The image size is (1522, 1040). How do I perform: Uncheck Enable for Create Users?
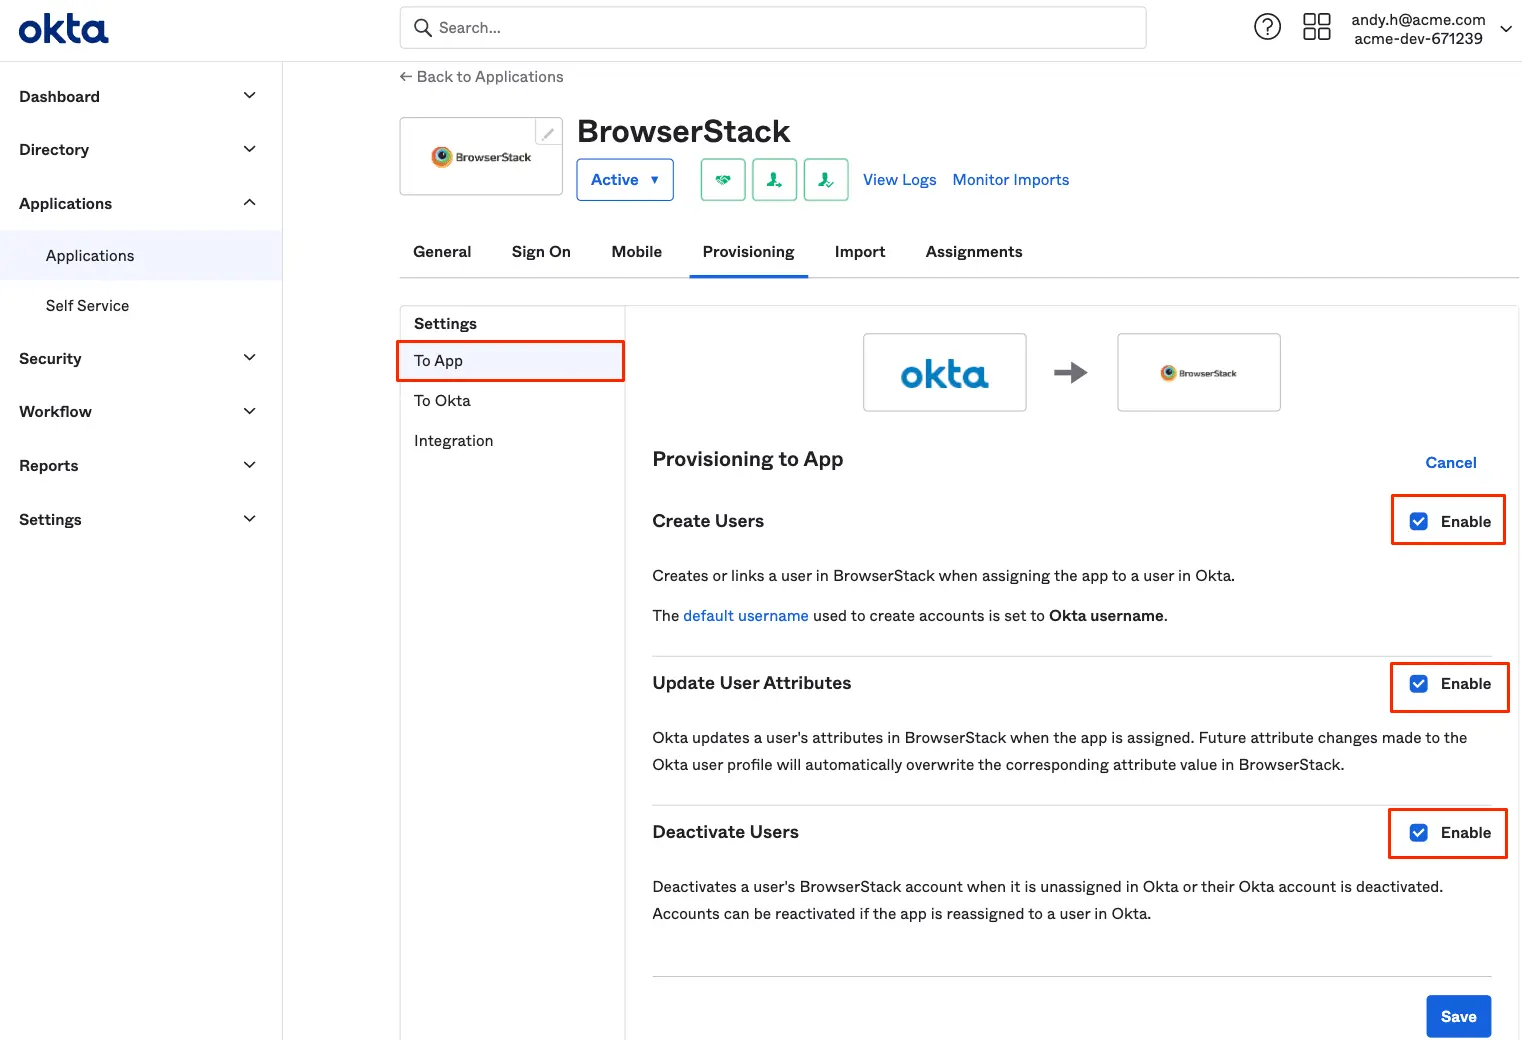1418,521
